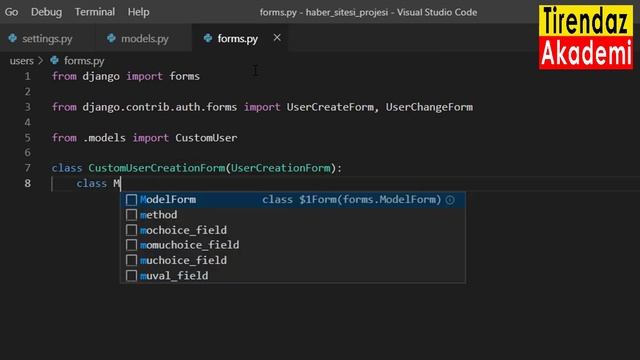This screenshot has width=640, height=360.
Task: Click the snippet icon beside momuchoice_field
Action: click(131, 245)
